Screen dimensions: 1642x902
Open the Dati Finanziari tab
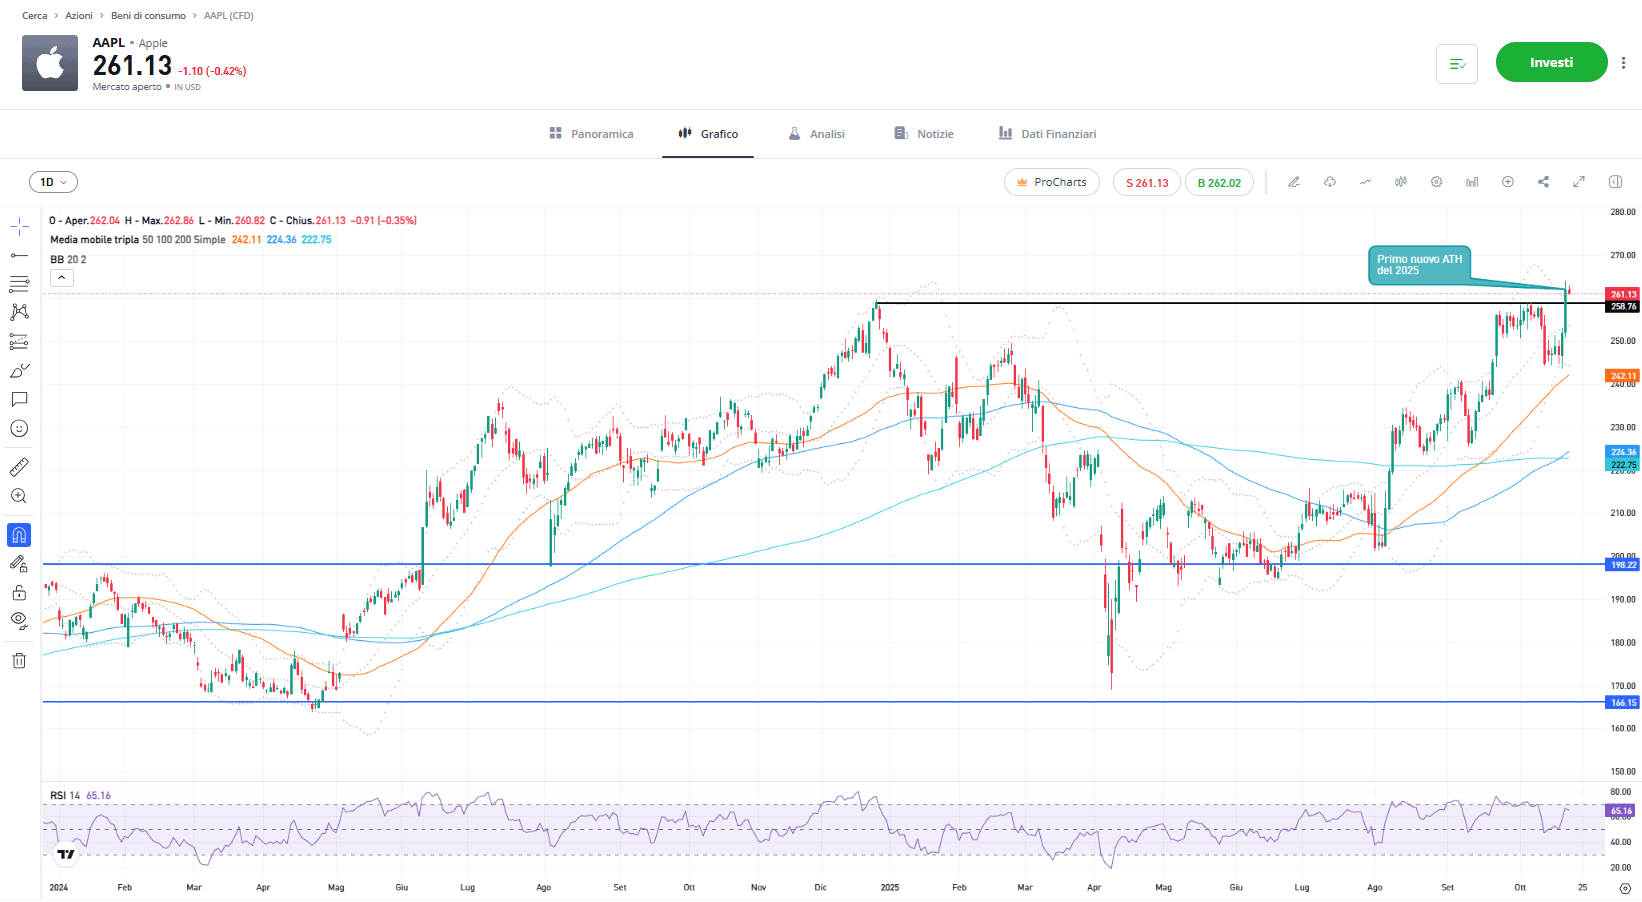[1047, 134]
